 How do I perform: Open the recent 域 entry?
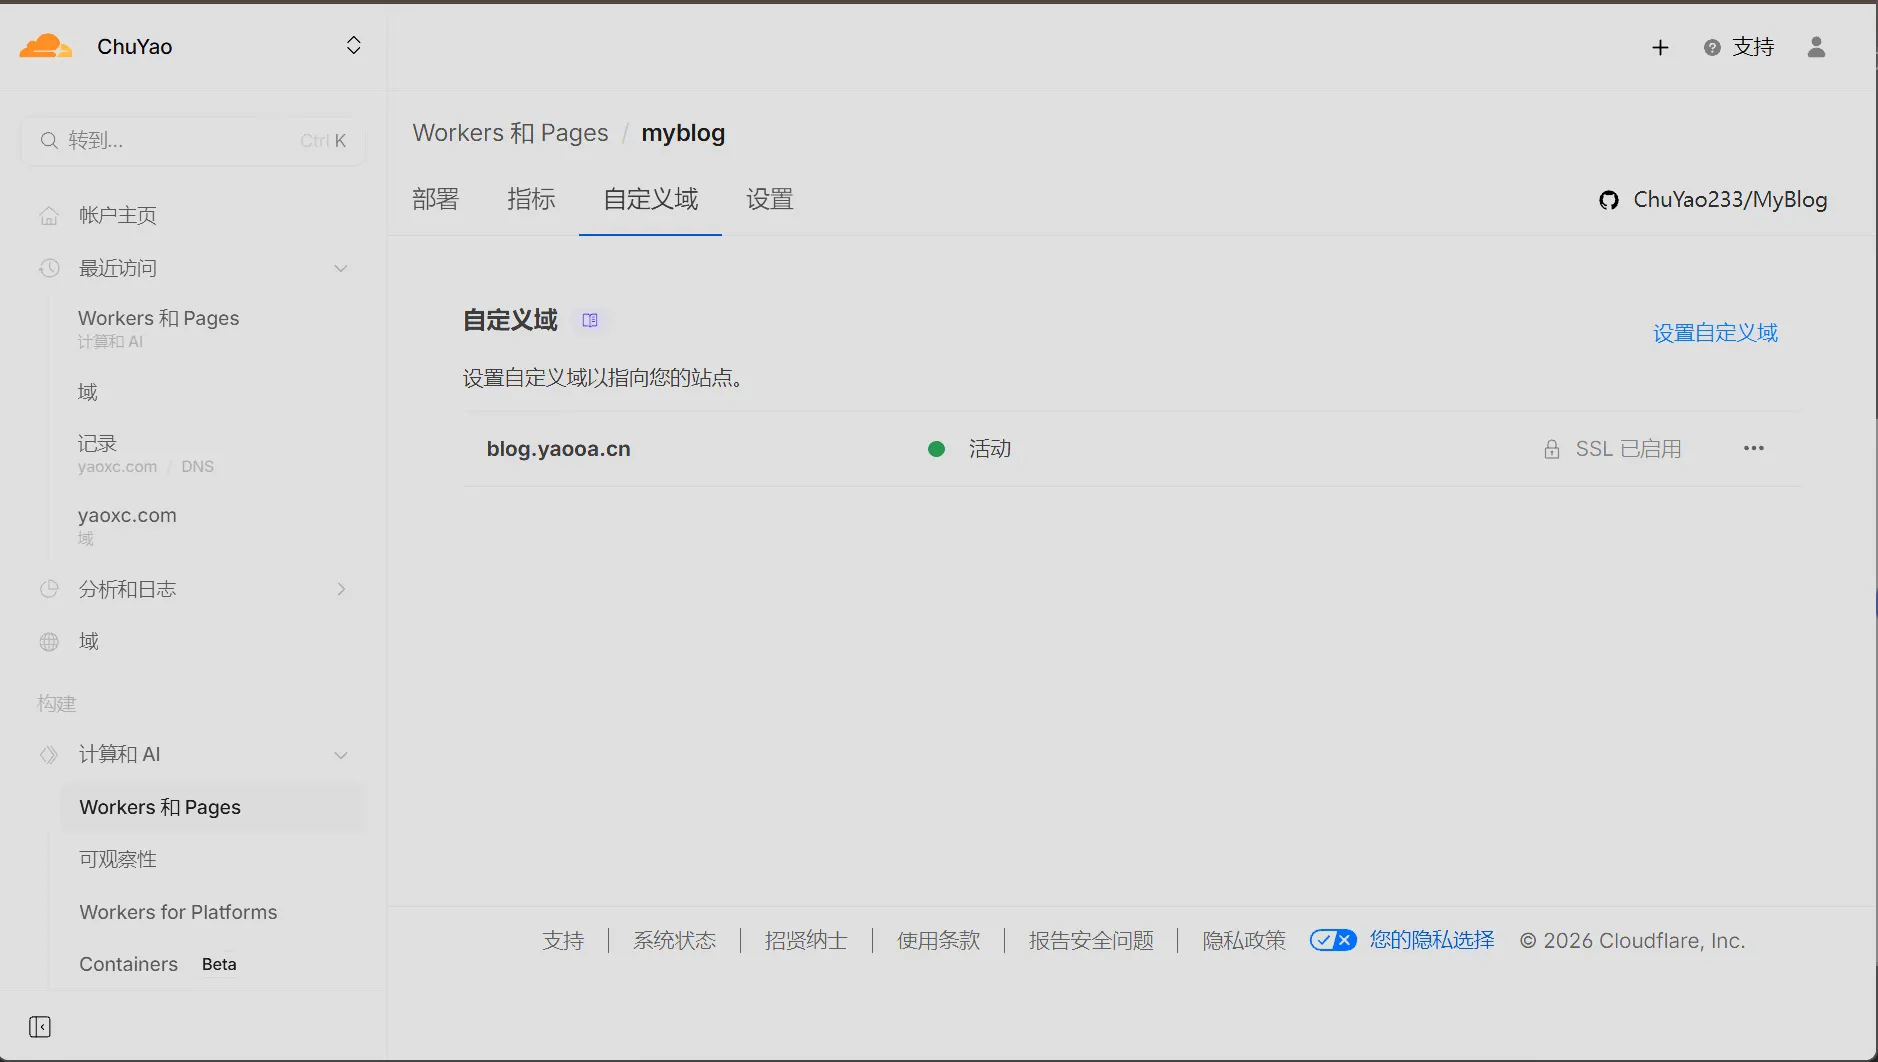88,392
